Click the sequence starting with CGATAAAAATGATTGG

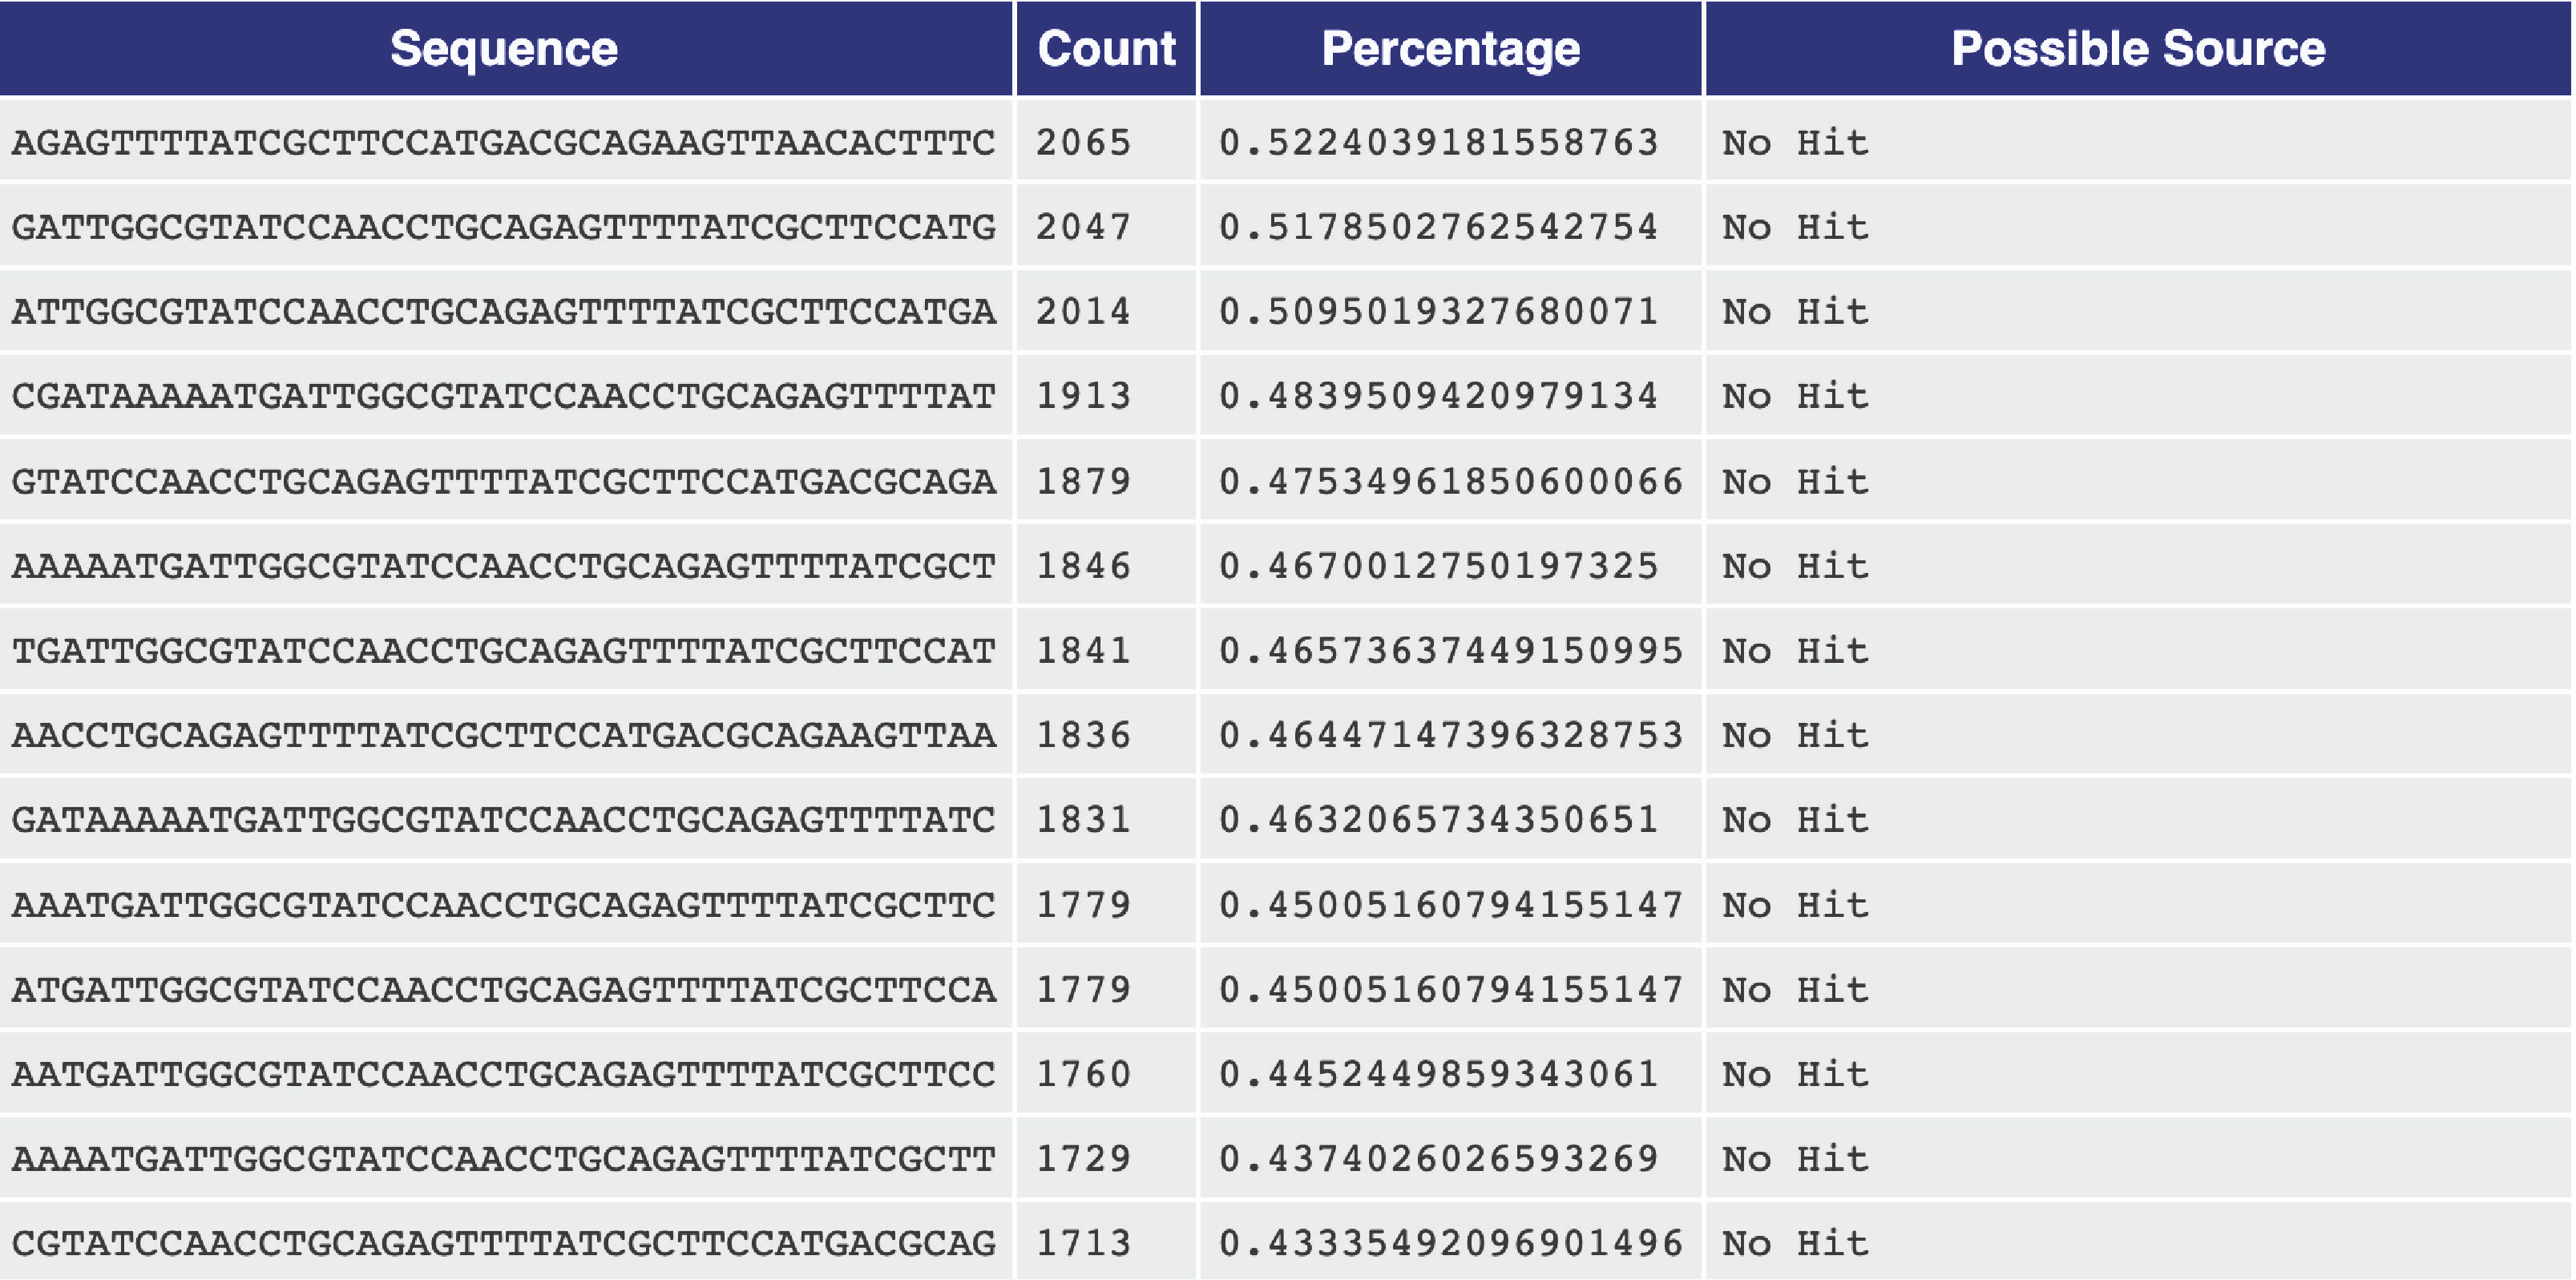pyautogui.click(x=504, y=397)
